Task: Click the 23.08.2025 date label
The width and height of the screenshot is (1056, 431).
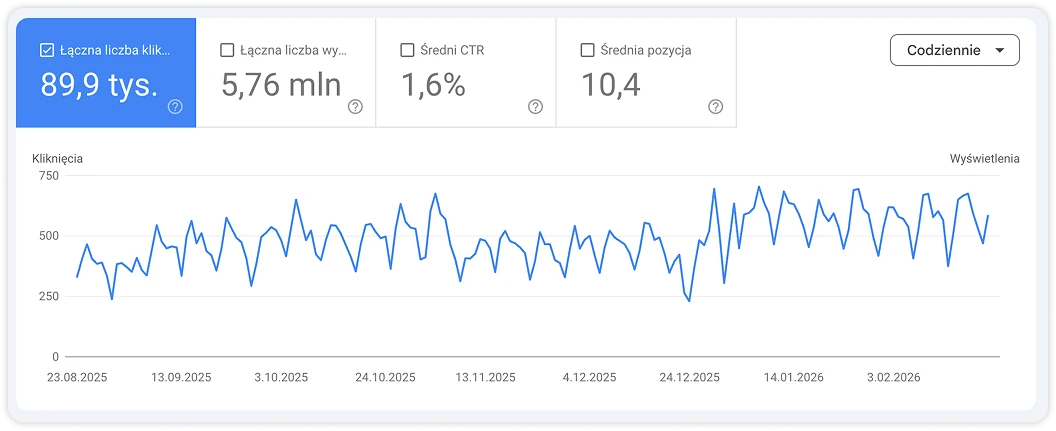Action: coord(77,378)
